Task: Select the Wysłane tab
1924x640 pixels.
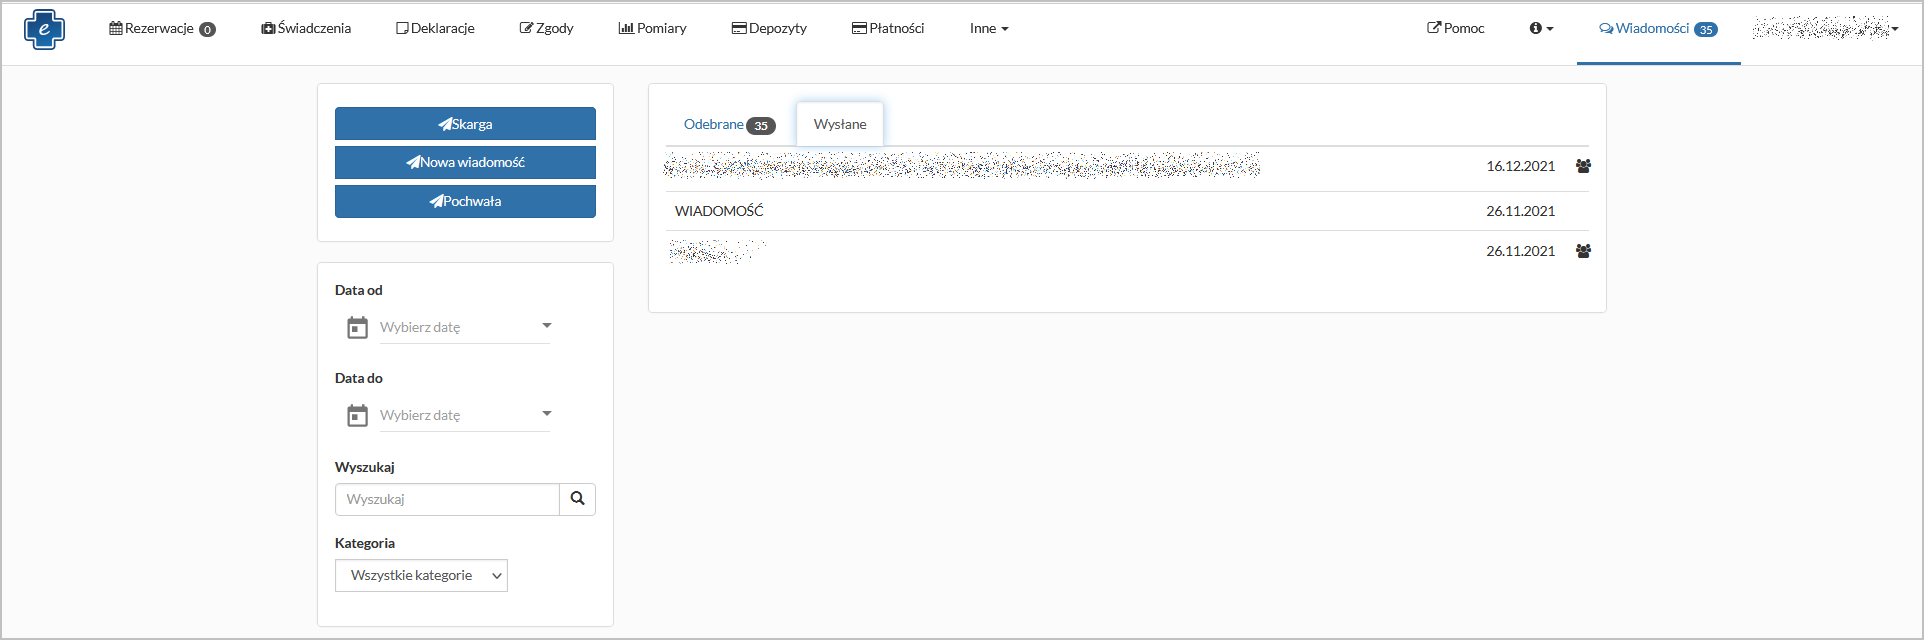Action: click(x=839, y=125)
